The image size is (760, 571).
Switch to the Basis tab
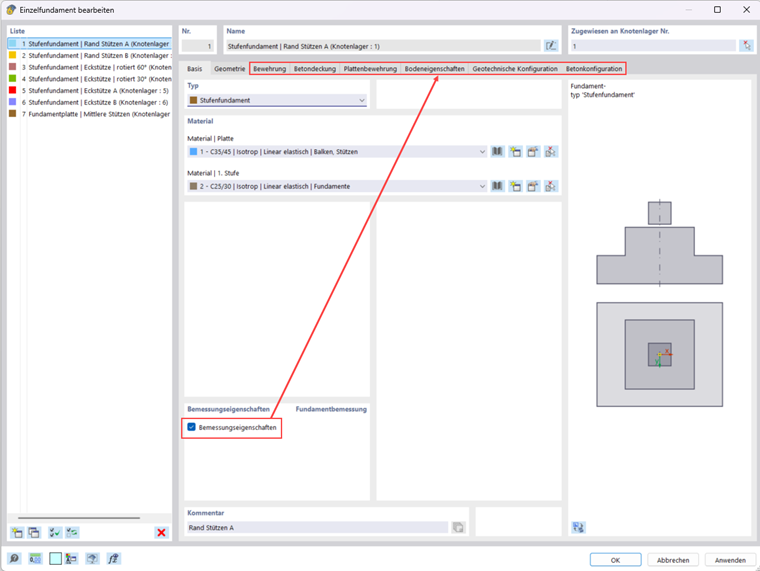[194, 69]
